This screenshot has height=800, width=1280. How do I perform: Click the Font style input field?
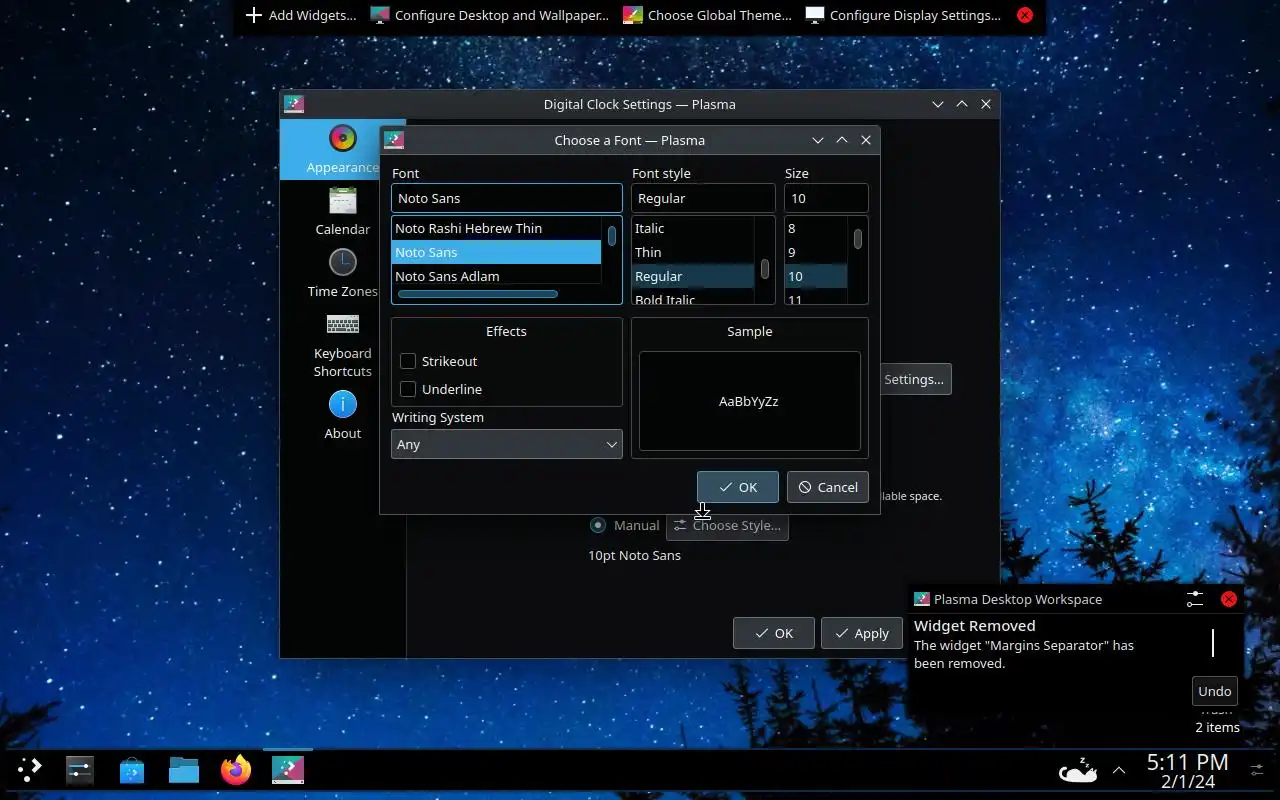pos(703,198)
